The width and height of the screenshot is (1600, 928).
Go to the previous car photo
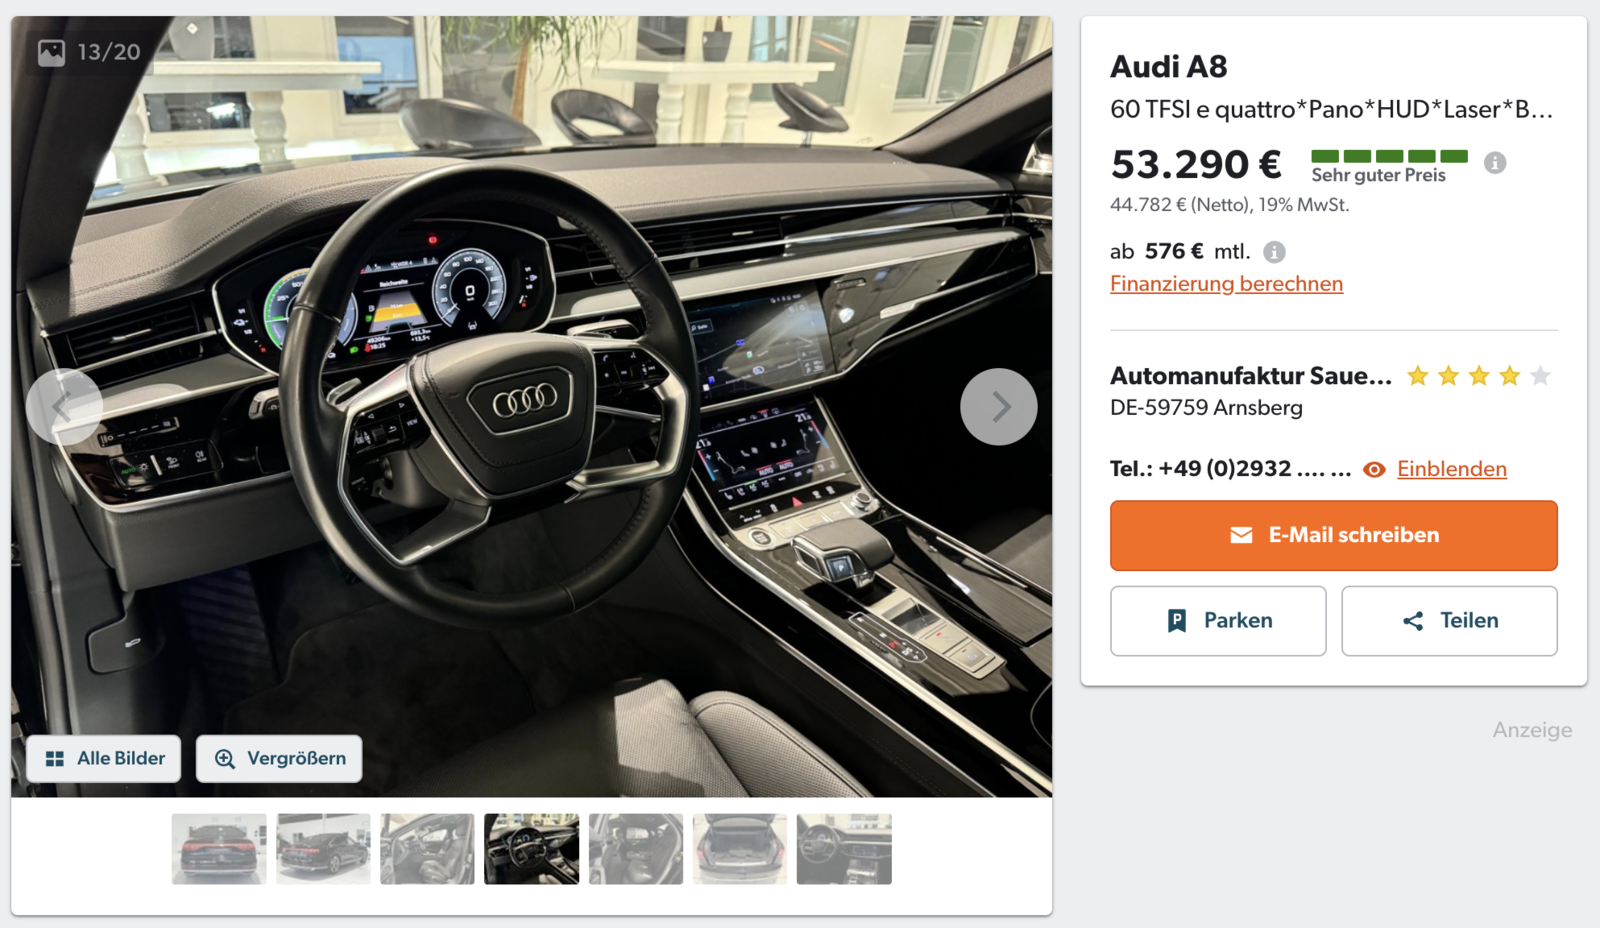64,407
